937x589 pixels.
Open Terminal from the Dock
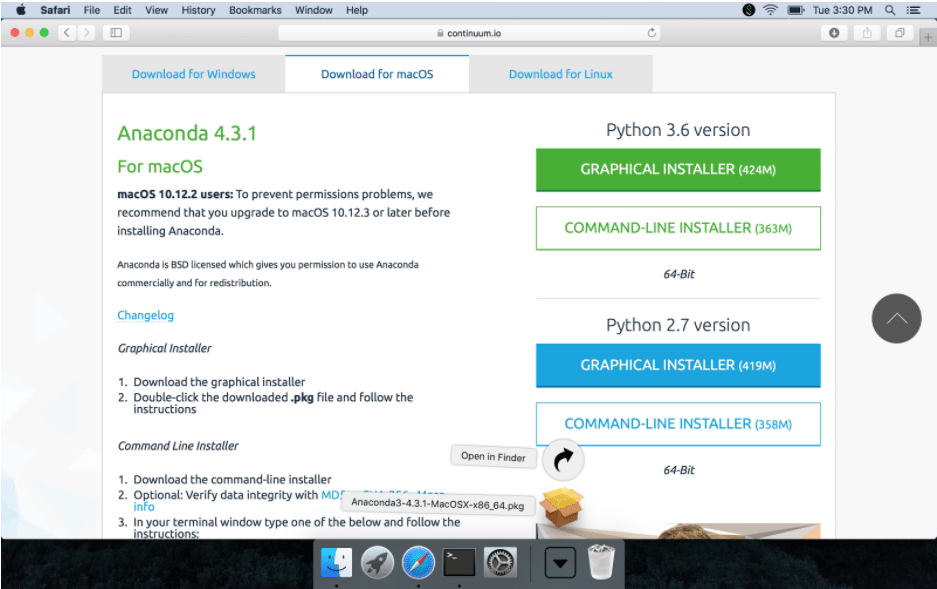pos(459,562)
